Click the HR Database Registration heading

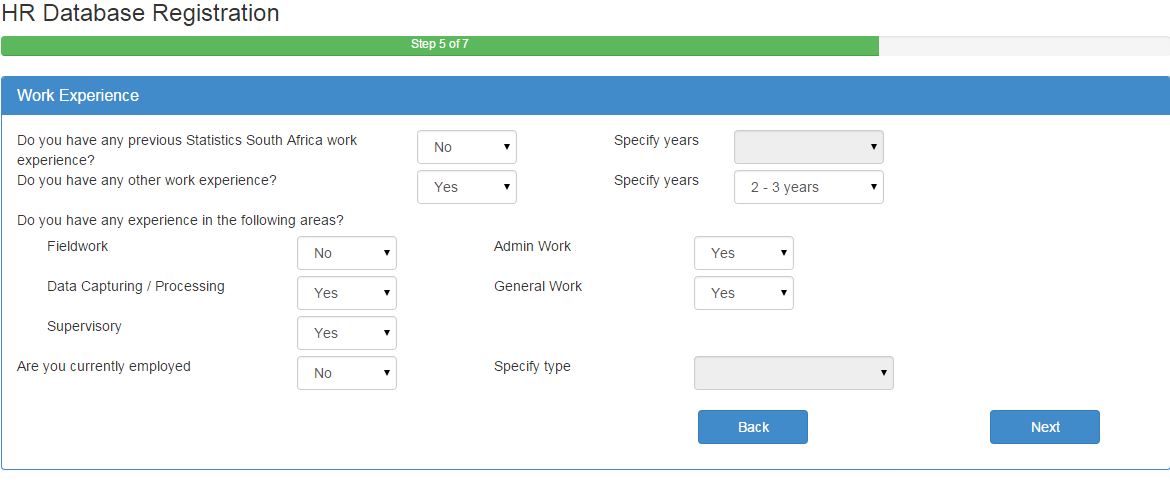[x=140, y=13]
